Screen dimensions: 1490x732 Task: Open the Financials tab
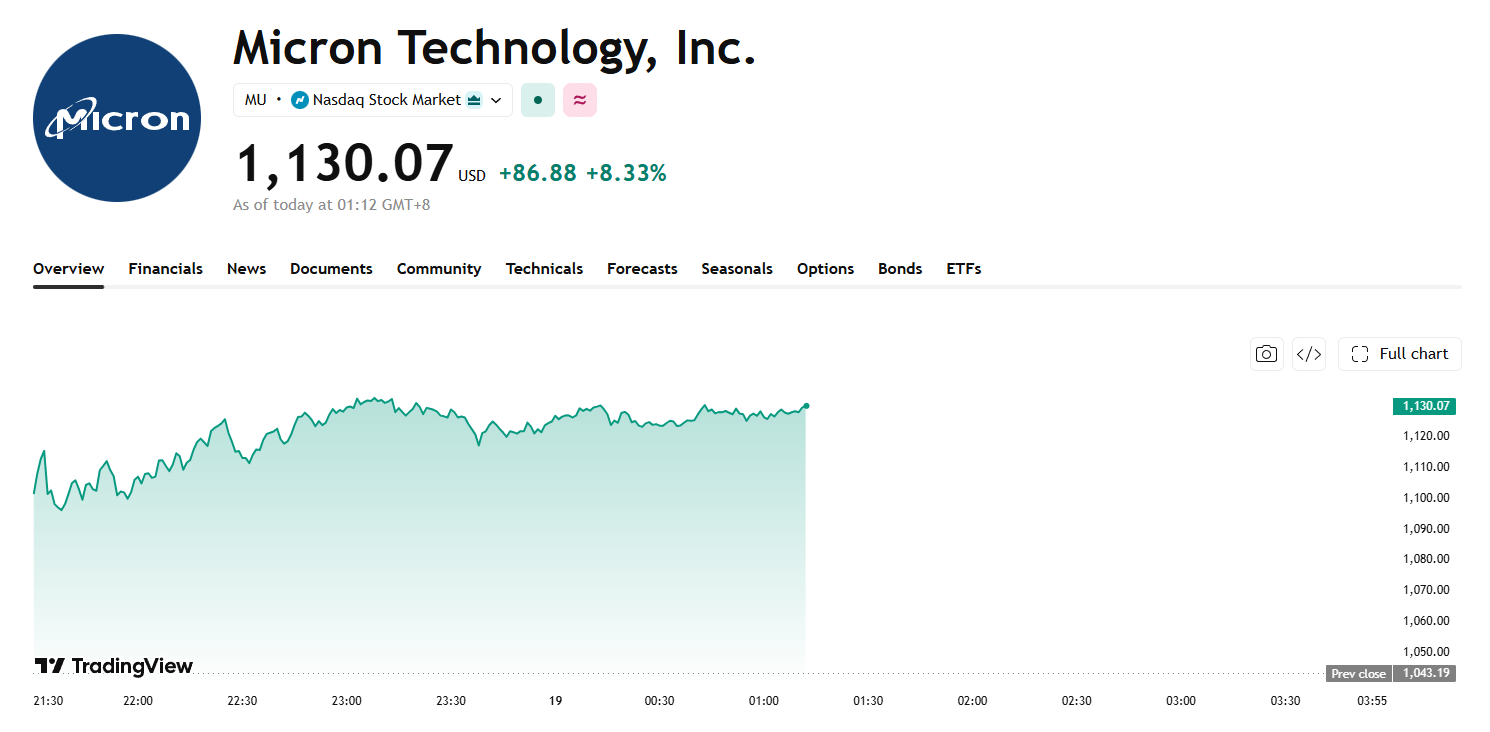(x=166, y=269)
